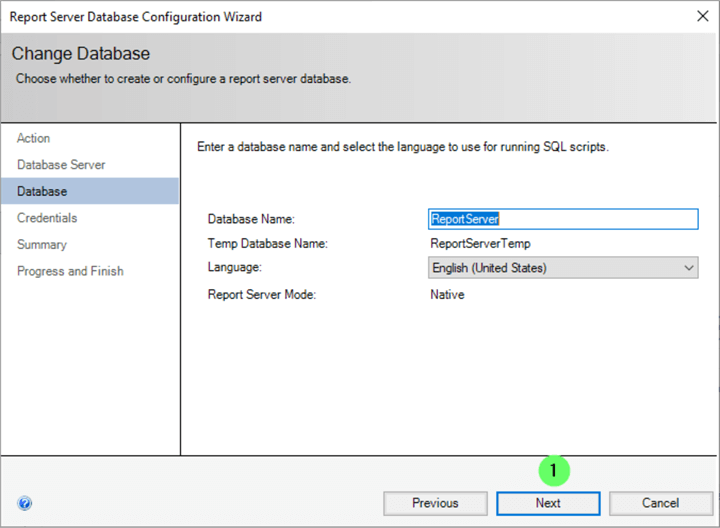Click the green number 1 callout marker
The height and width of the screenshot is (528, 720).
pos(553,470)
